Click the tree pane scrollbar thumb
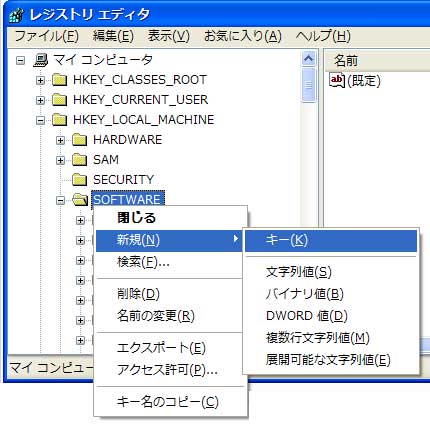The width and height of the screenshot is (430, 435). [x=308, y=85]
